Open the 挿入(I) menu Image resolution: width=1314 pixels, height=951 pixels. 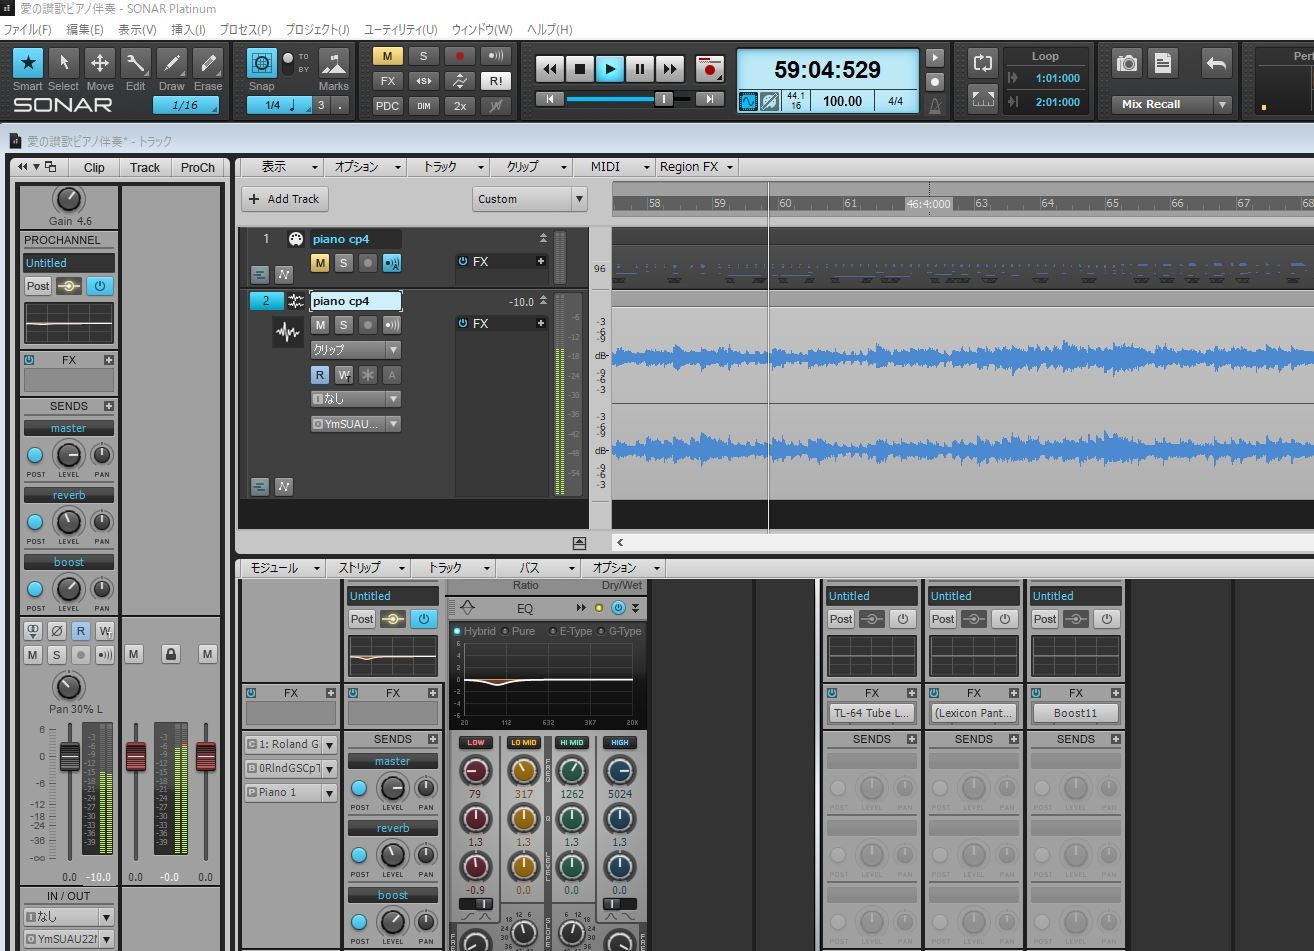[x=188, y=29]
